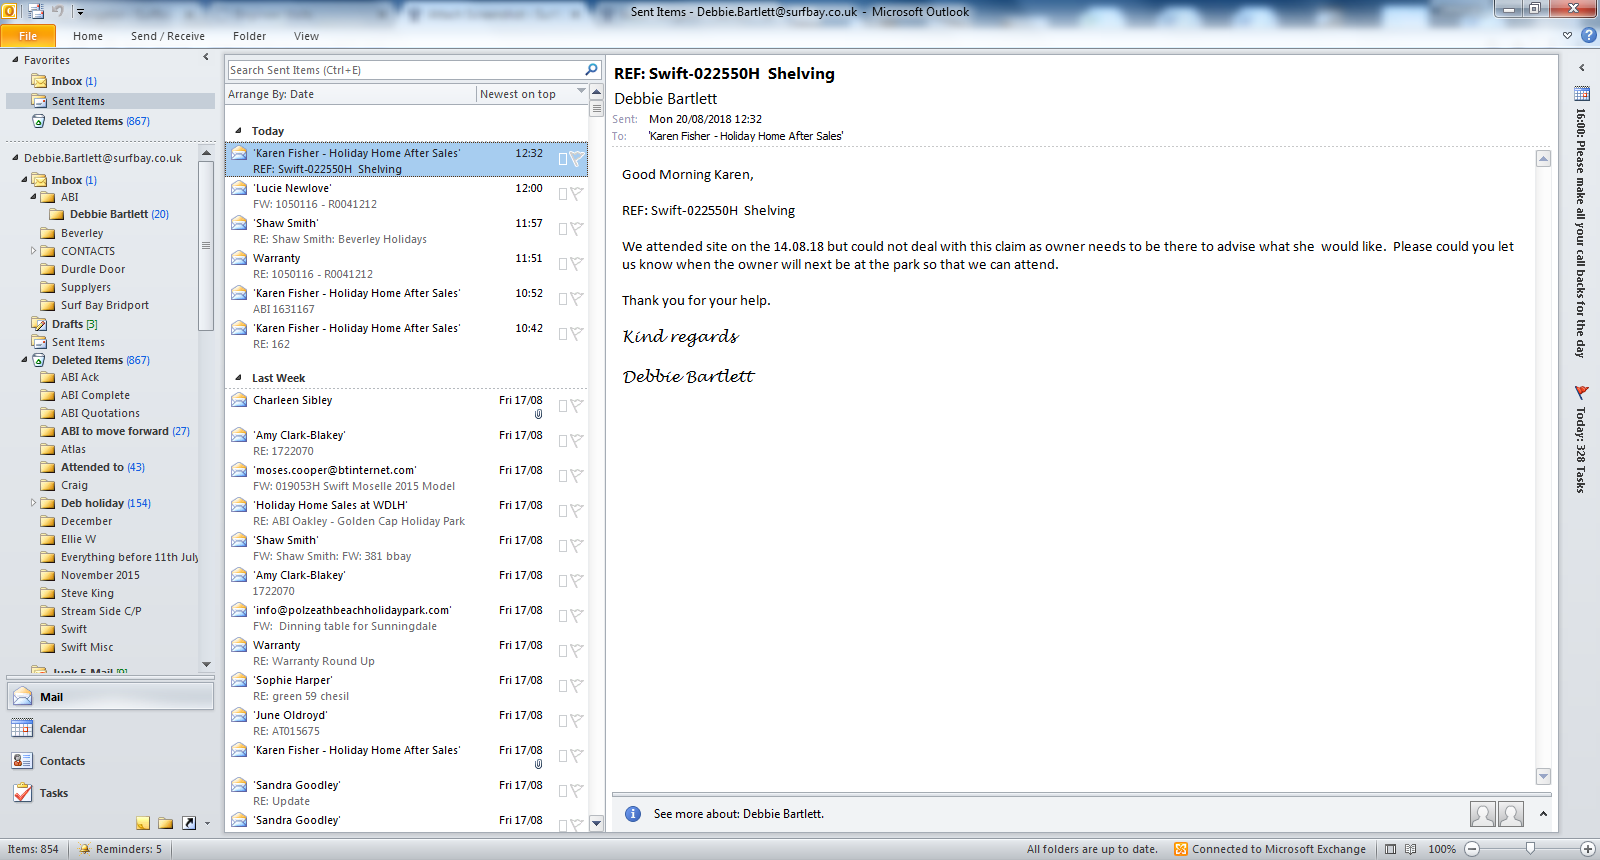The width and height of the screenshot is (1600, 860).
Task: Toggle follow-up flag on Lucie Newlove email
Action: pos(576,194)
